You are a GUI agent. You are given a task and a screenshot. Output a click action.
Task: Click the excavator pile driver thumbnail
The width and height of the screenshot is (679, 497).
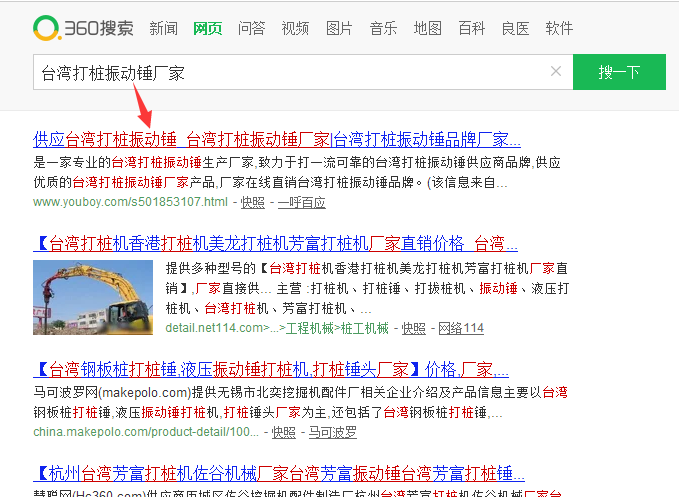tap(93, 297)
